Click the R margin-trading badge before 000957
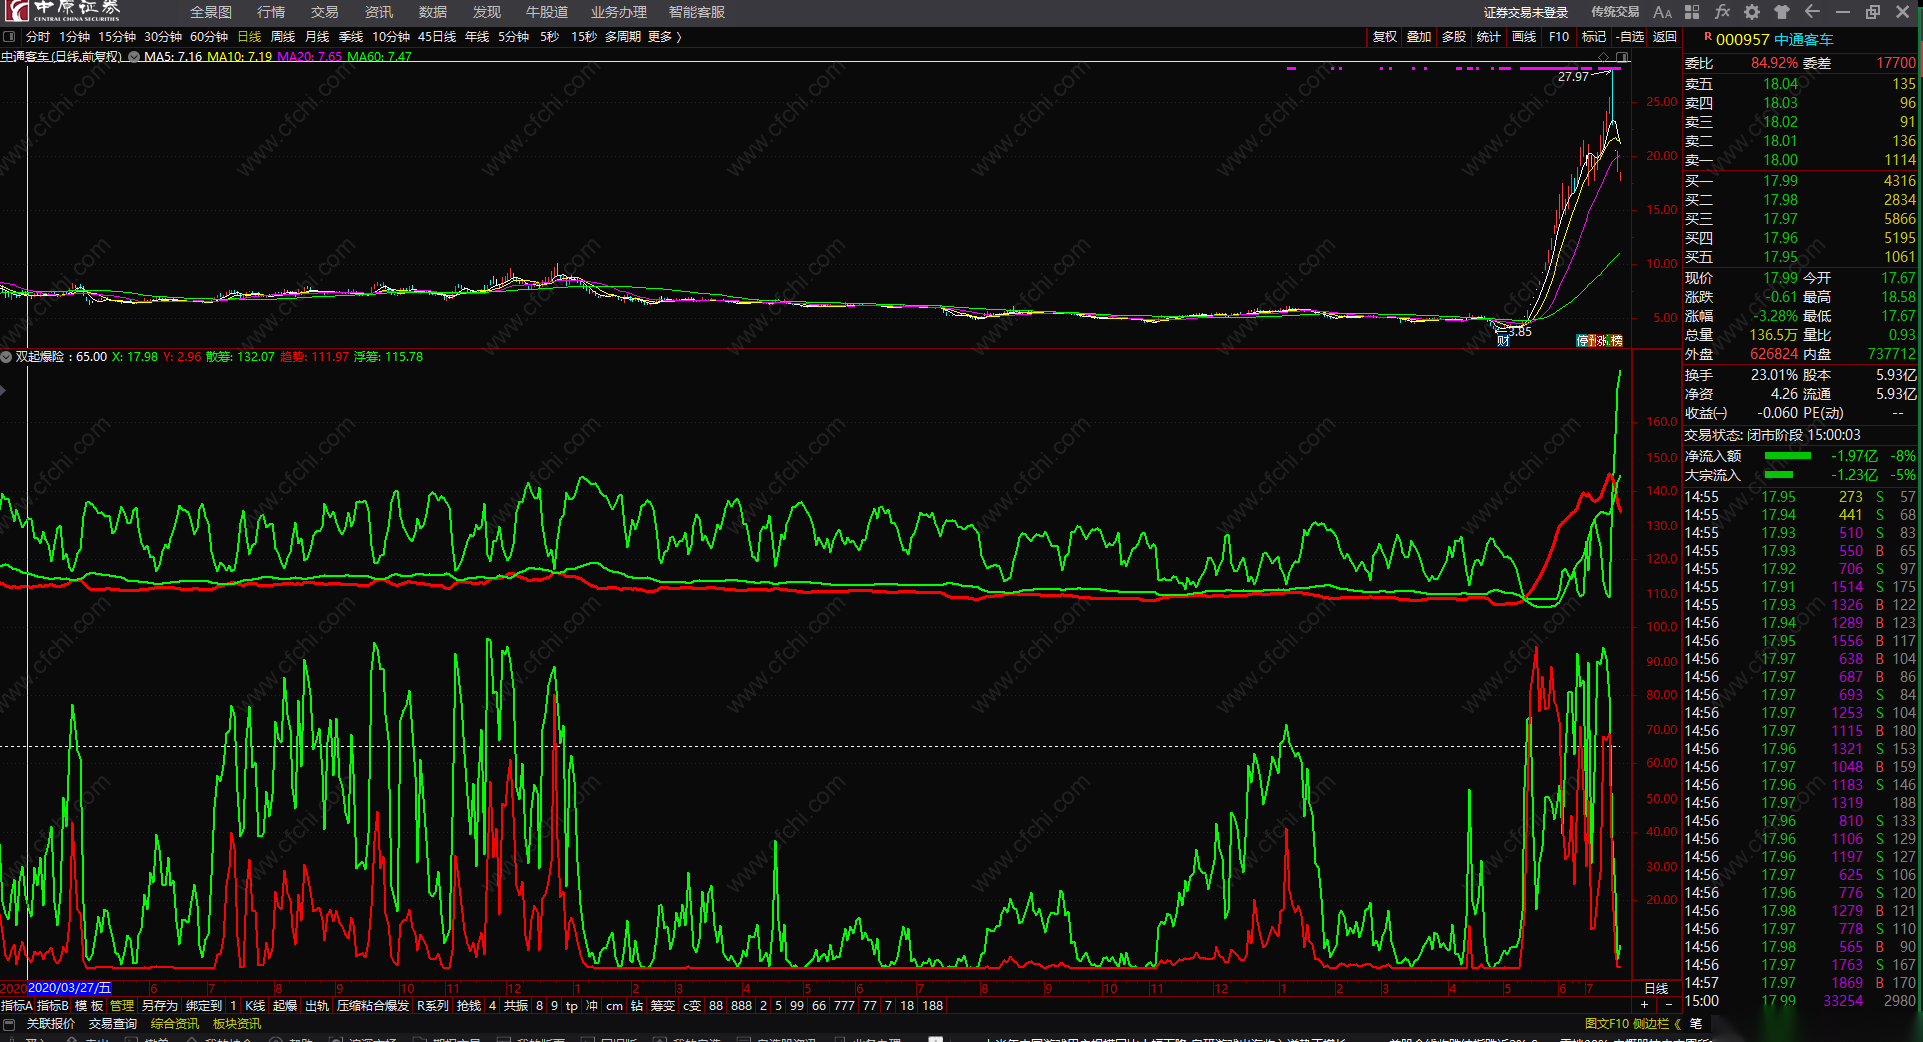The width and height of the screenshot is (1923, 1042). [x=1708, y=36]
